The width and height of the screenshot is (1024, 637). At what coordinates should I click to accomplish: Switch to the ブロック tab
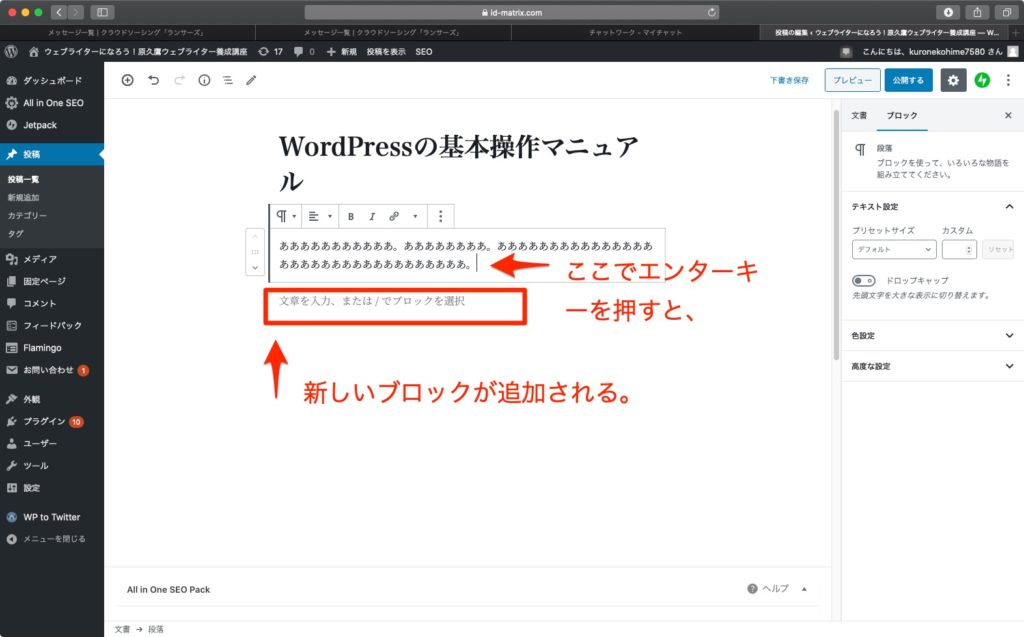[x=902, y=116]
